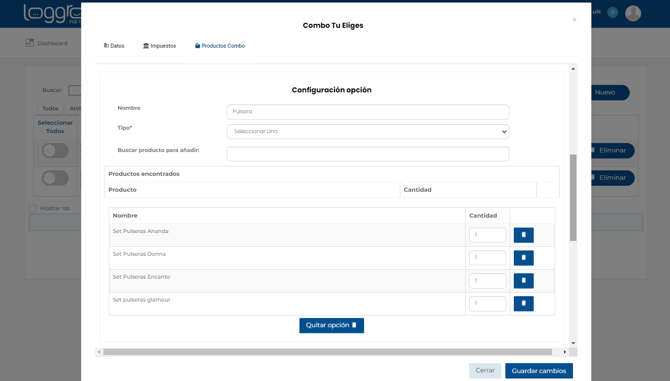The image size is (670, 381).
Task: Delete the Set pulseras glamour row
Action: click(x=523, y=304)
